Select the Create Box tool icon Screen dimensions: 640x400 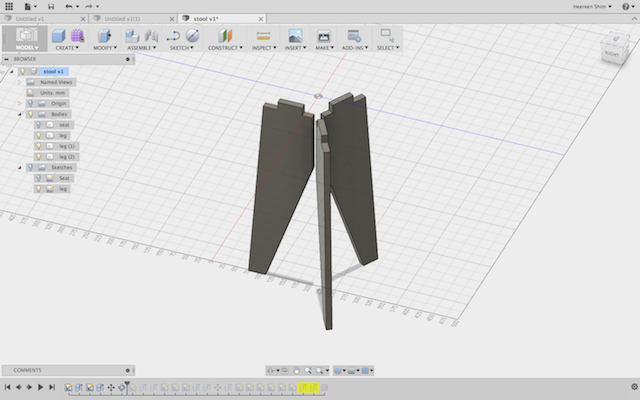(58, 36)
